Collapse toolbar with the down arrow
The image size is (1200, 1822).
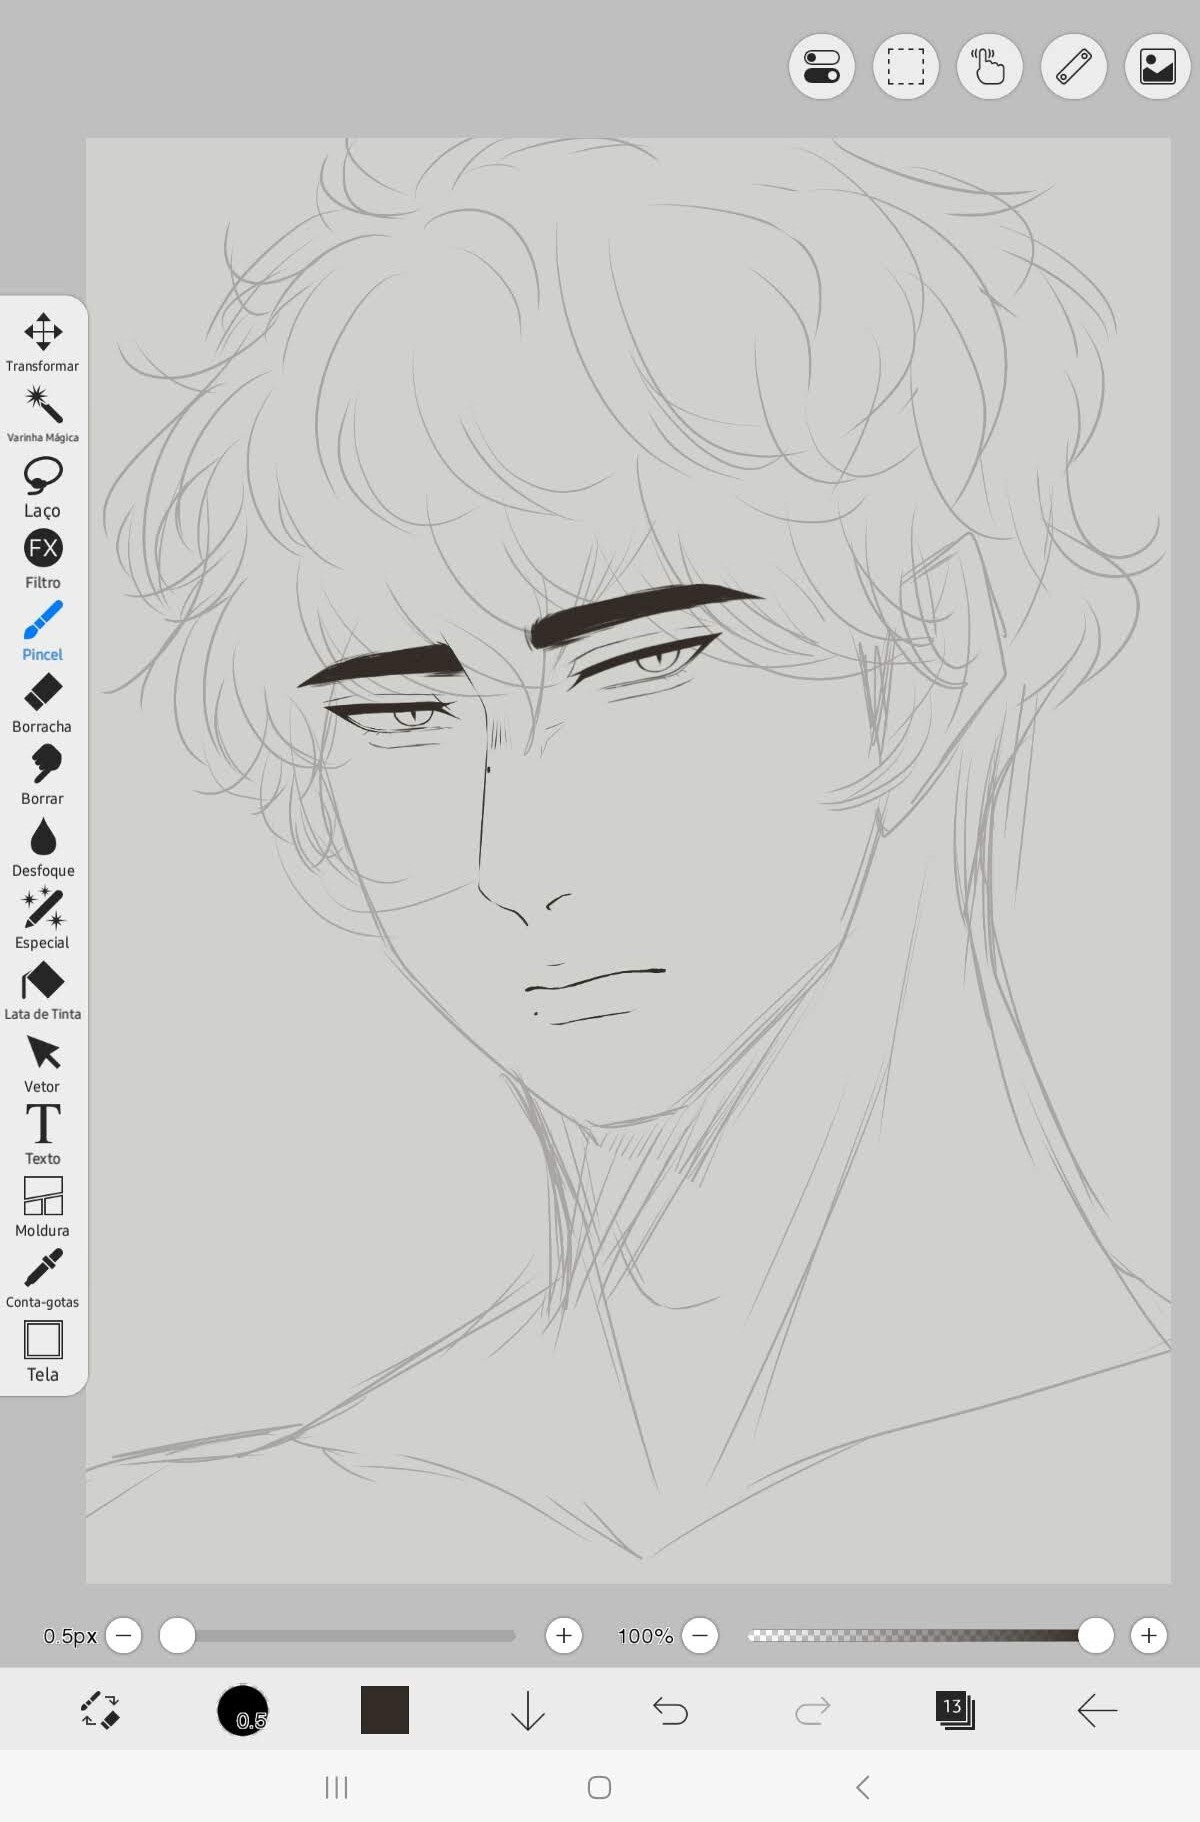tap(527, 1710)
